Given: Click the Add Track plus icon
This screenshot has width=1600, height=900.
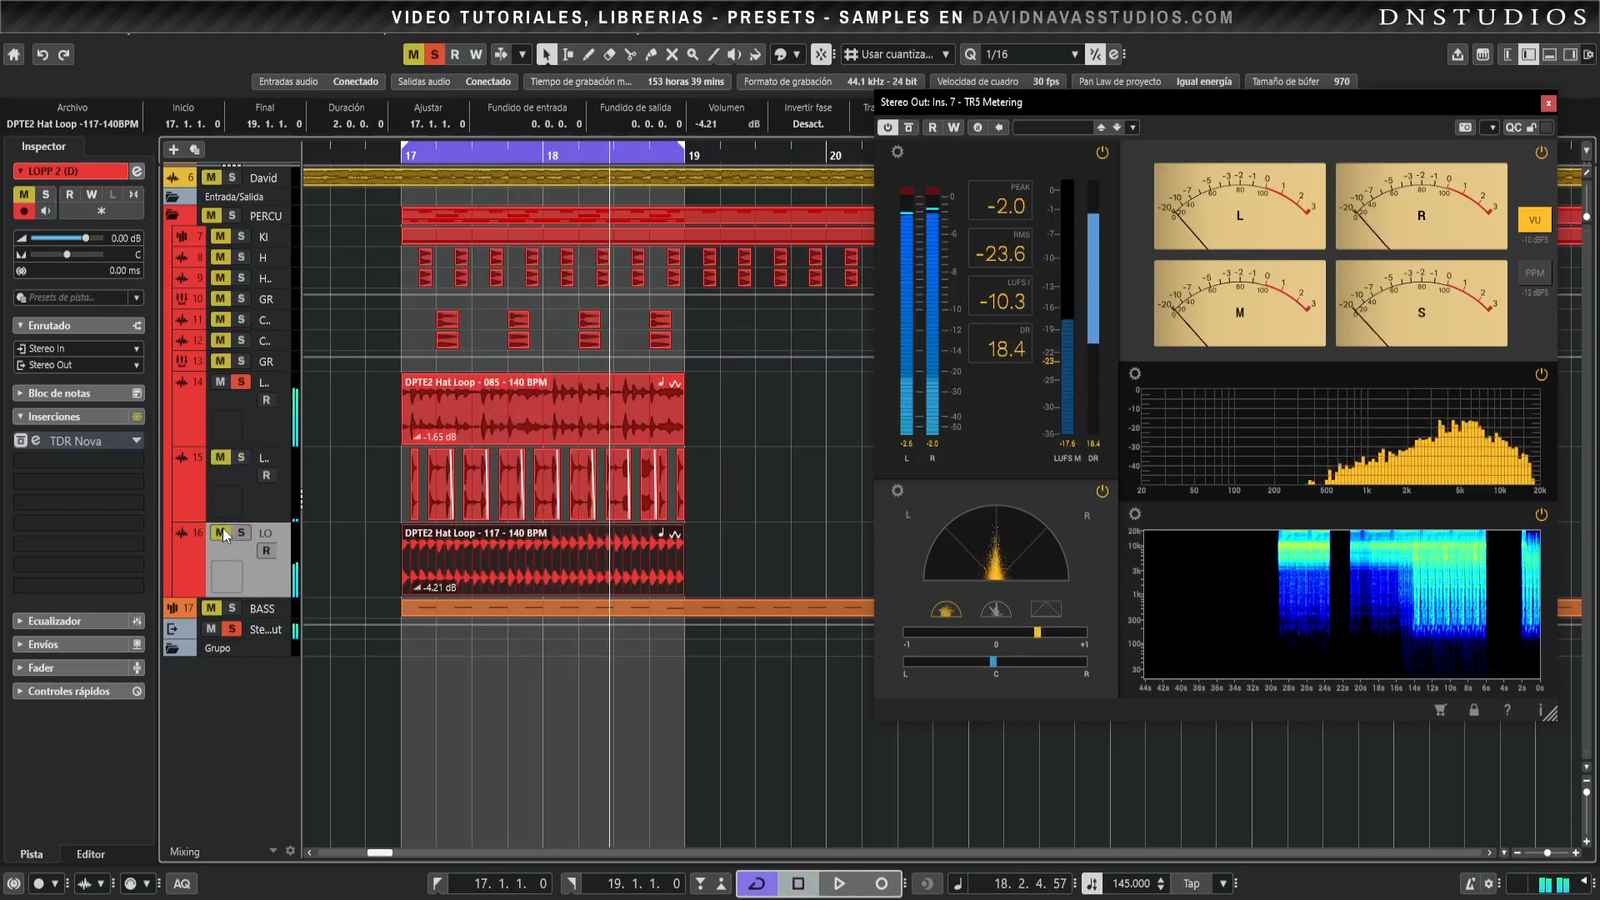Looking at the screenshot, I should click(x=173, y=149).
